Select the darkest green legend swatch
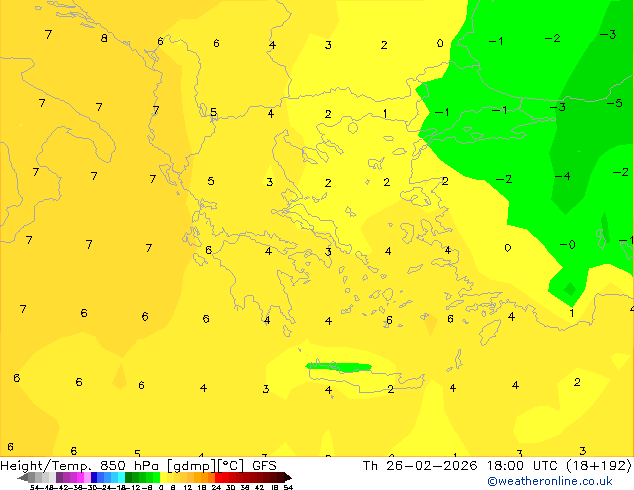Viewport: 634px width, 490px height. pyautogui.click(x=128, y=477)
